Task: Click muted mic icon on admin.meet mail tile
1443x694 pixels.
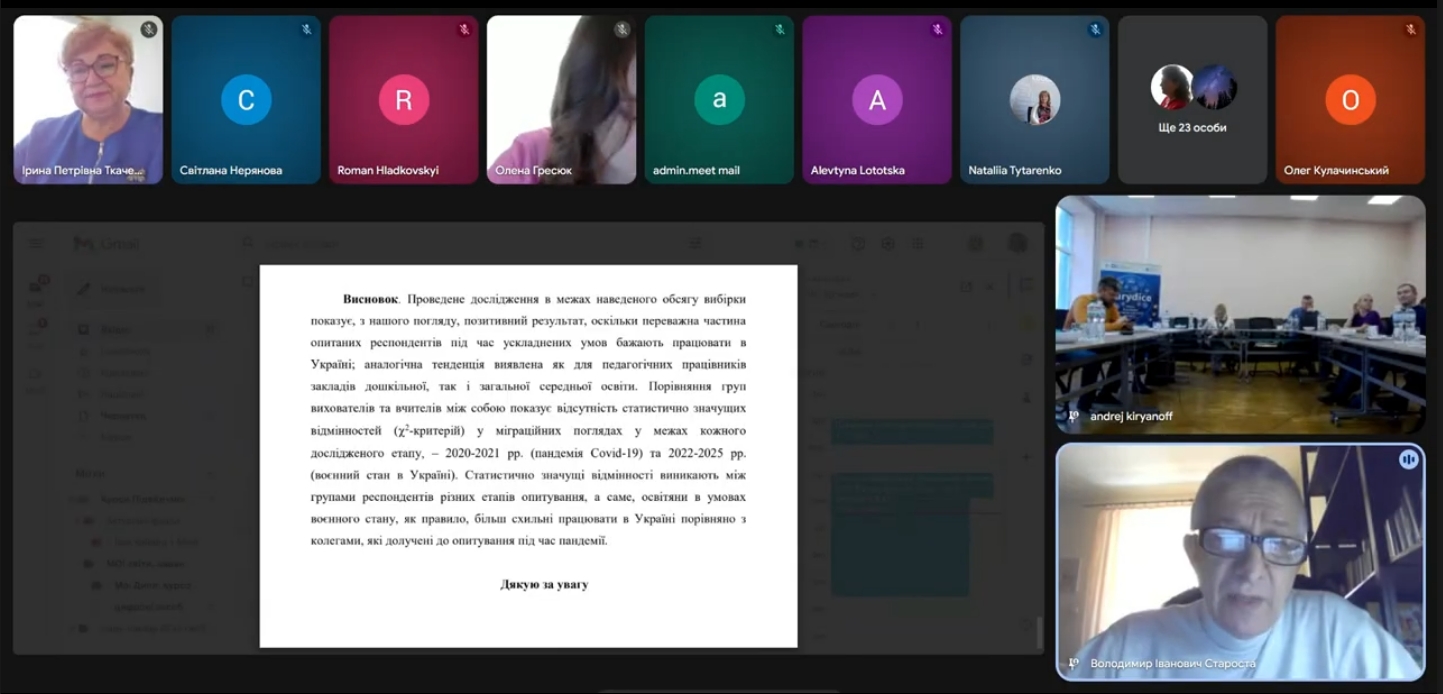Action: tap(779, 30)
